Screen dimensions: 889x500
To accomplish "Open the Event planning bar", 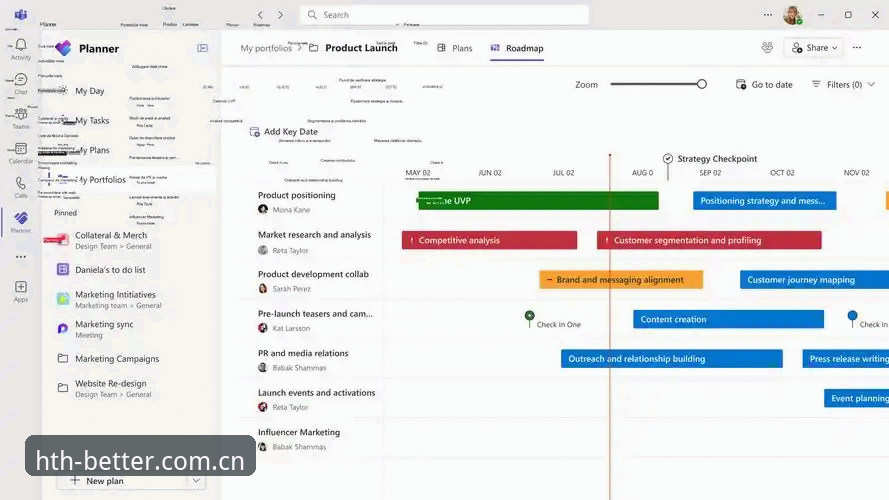I will coord(856,398).
